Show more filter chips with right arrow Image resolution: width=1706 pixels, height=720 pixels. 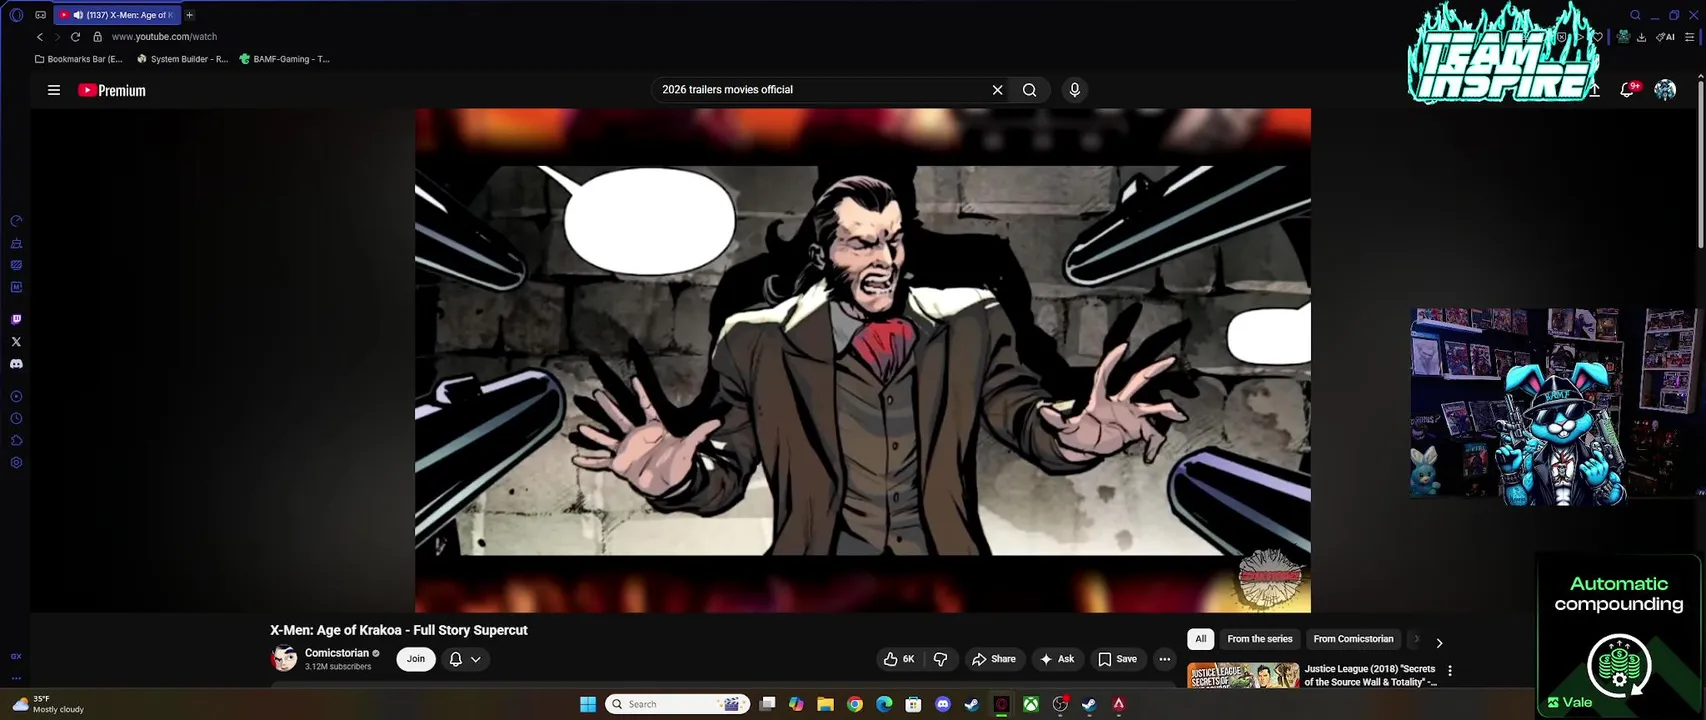pos(1439,643)
